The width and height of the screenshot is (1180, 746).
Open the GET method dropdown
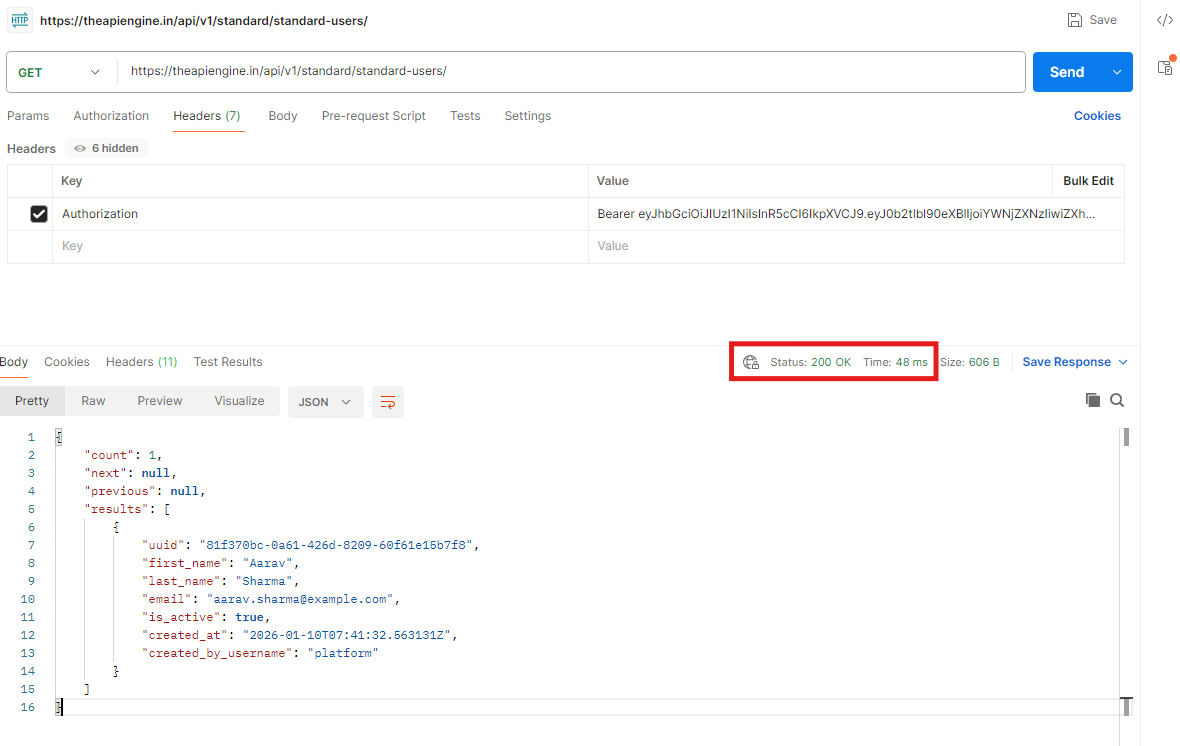point(60,72)
